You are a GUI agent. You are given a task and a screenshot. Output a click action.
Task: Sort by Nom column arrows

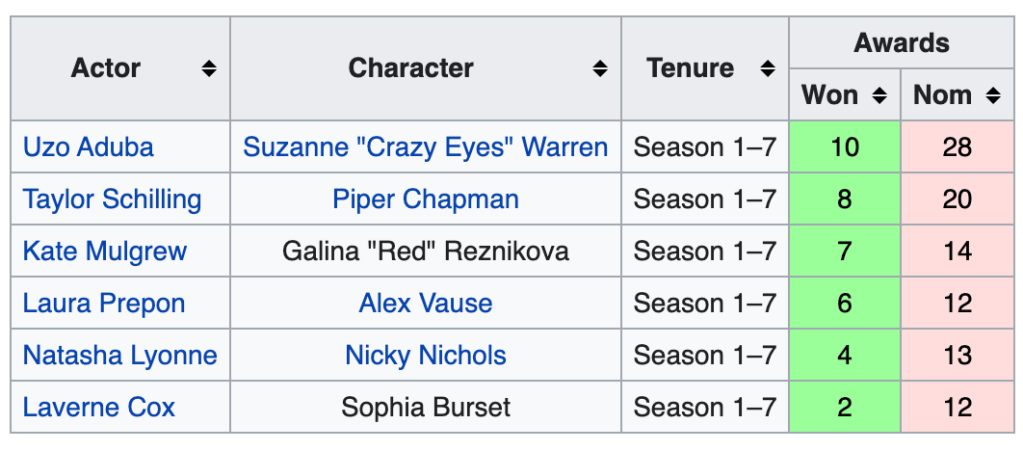(992, 96)
